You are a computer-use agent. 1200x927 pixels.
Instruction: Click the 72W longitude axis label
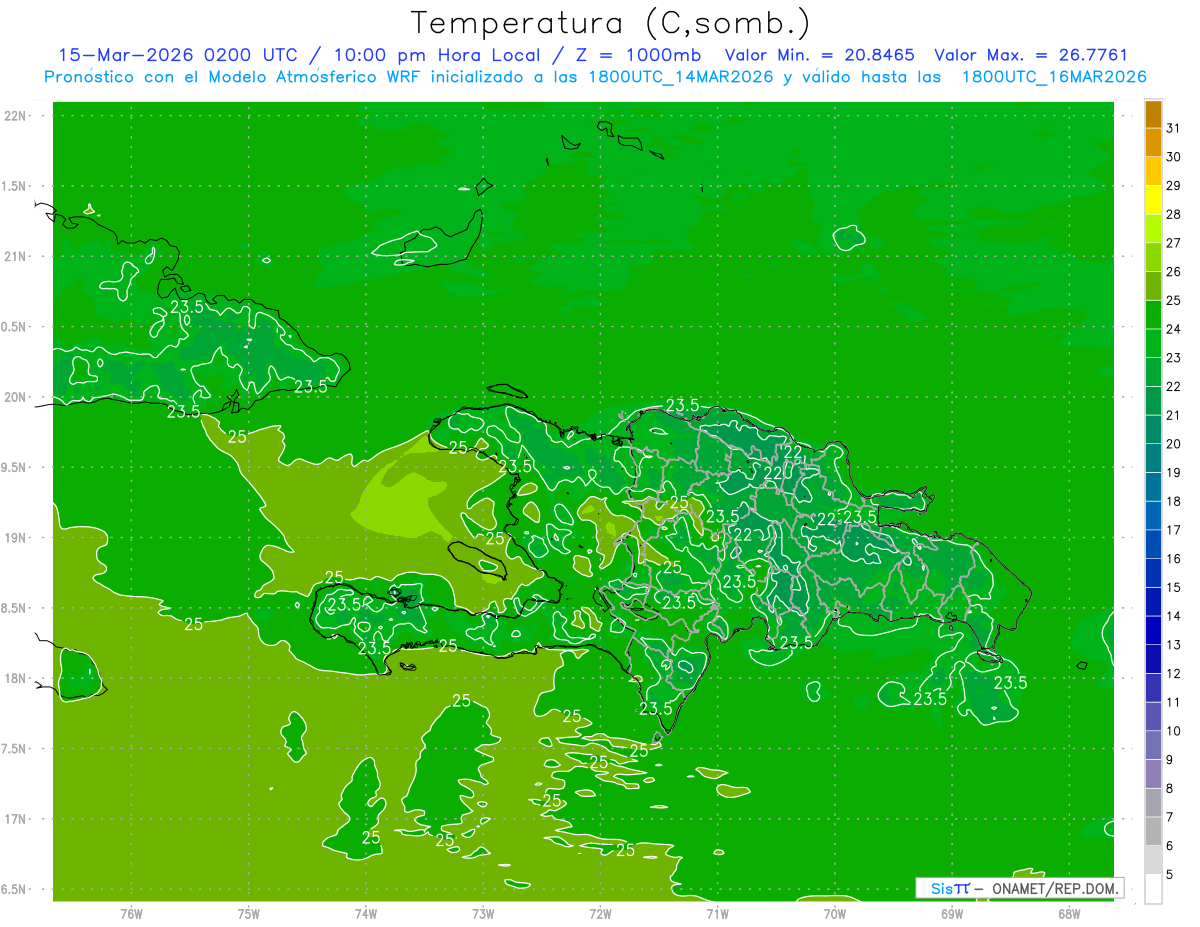click(x=600, y=913)
